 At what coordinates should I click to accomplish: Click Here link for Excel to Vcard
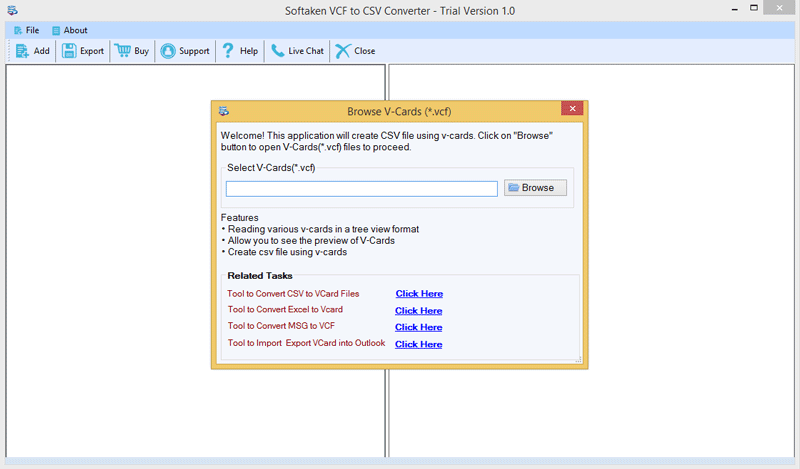418,310
